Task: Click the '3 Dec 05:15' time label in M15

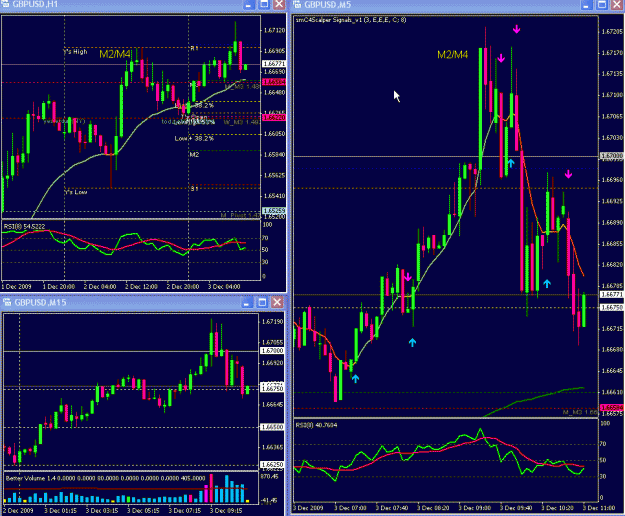Action: [143, 510]
